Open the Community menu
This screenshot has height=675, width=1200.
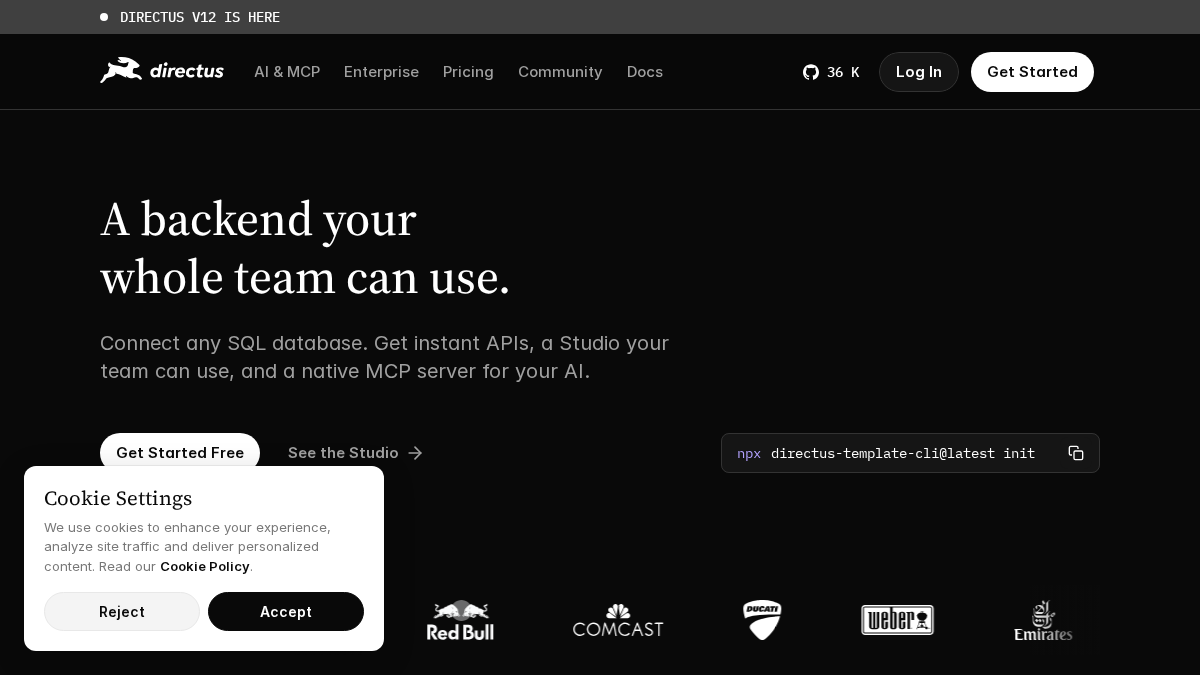click(560, 72)
